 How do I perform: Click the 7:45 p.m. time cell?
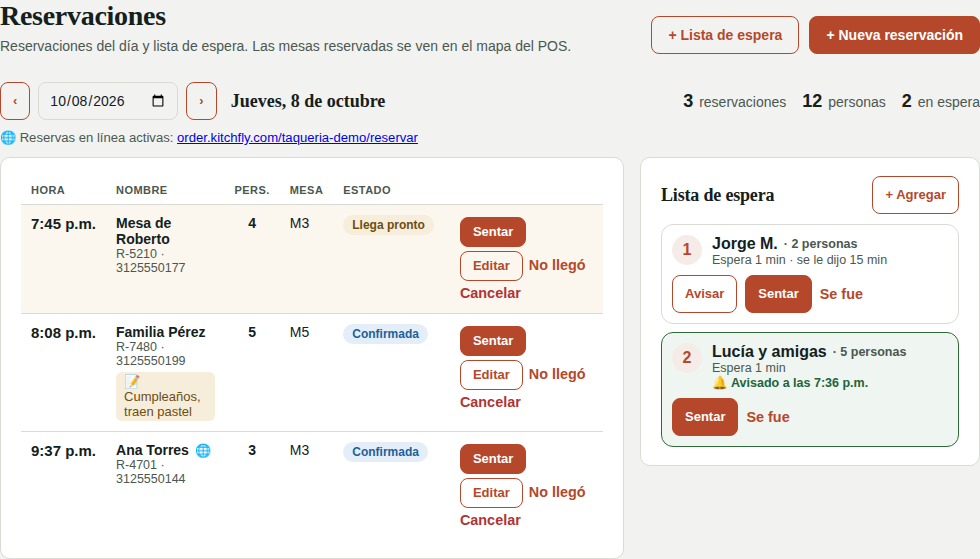pyautogui.click(x=63, y=224)
